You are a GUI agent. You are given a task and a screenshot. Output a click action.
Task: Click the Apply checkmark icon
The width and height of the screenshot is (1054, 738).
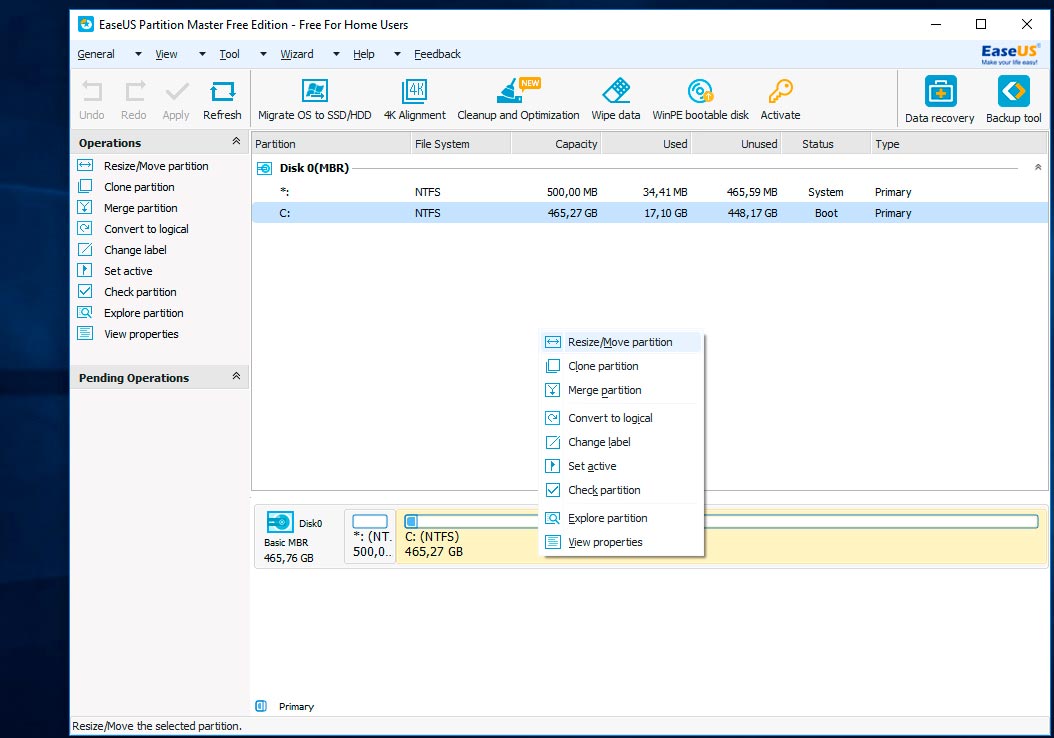[x=176, y=92]
